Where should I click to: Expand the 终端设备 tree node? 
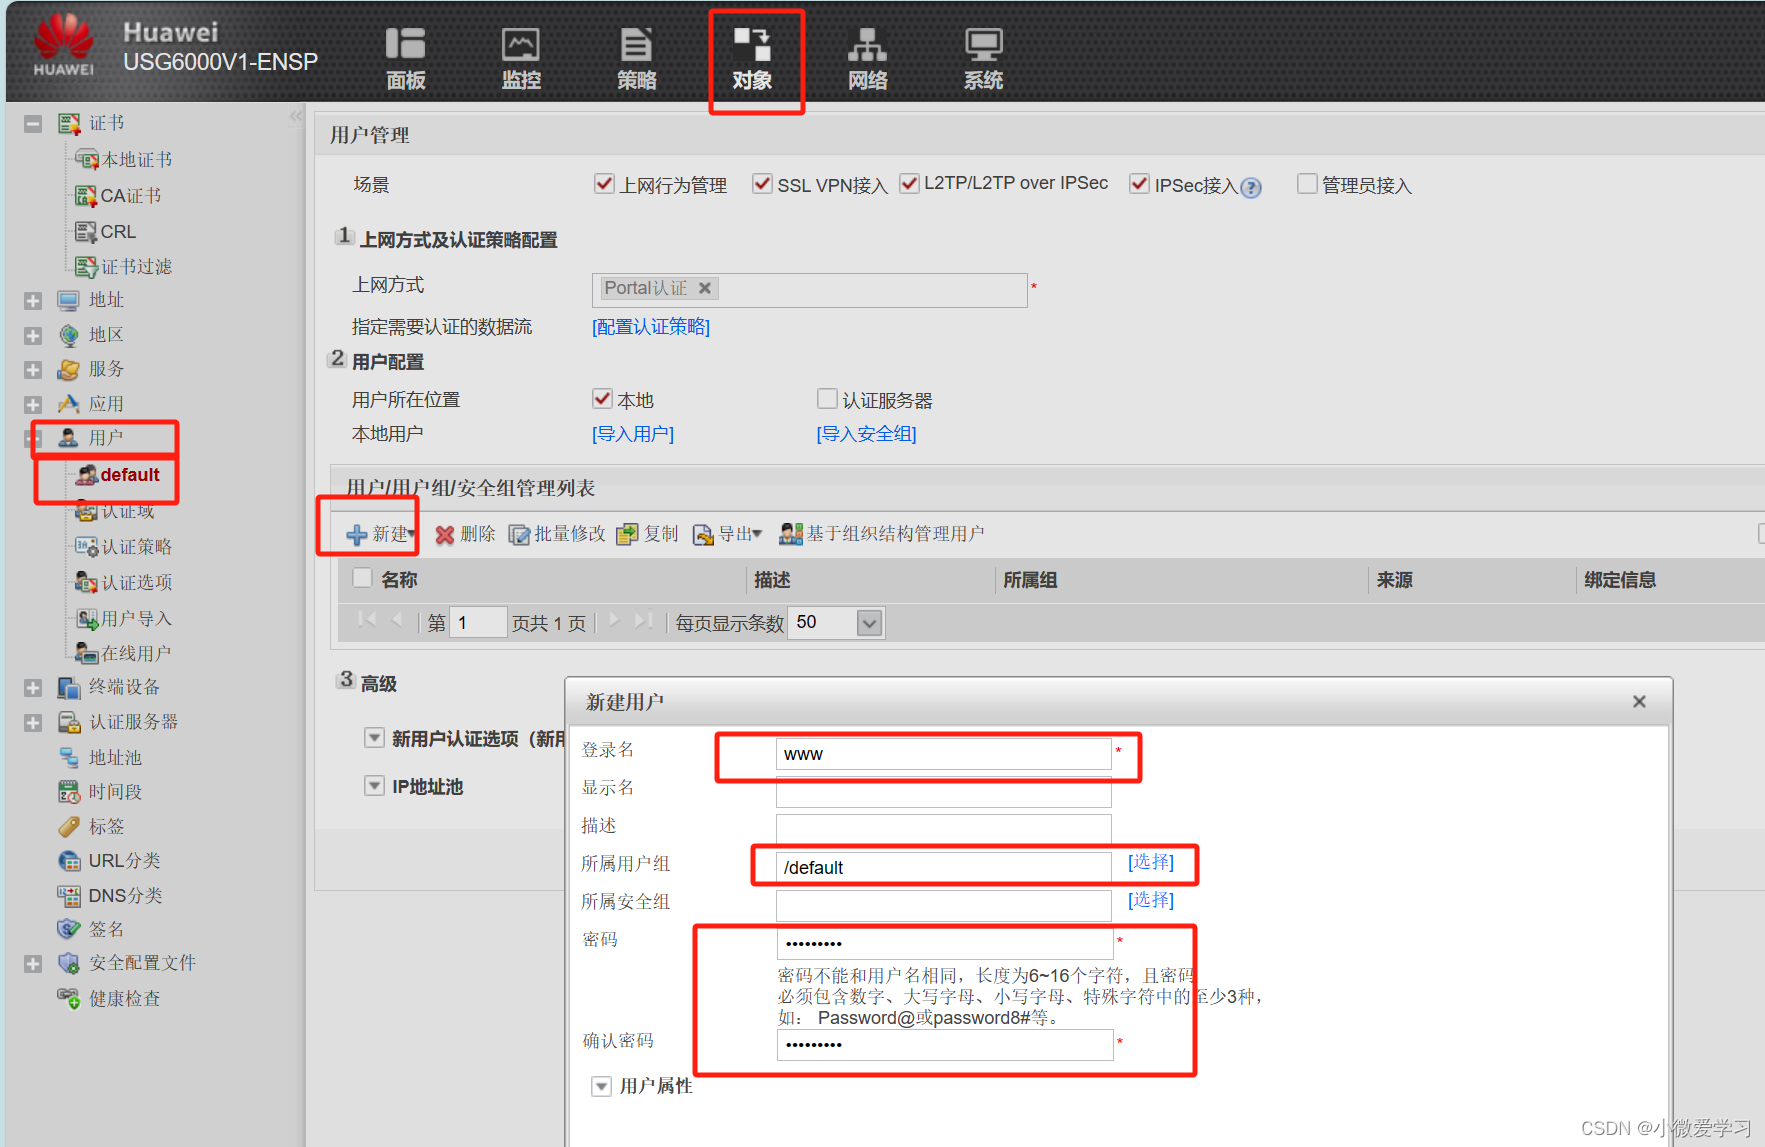pos(33,688)
